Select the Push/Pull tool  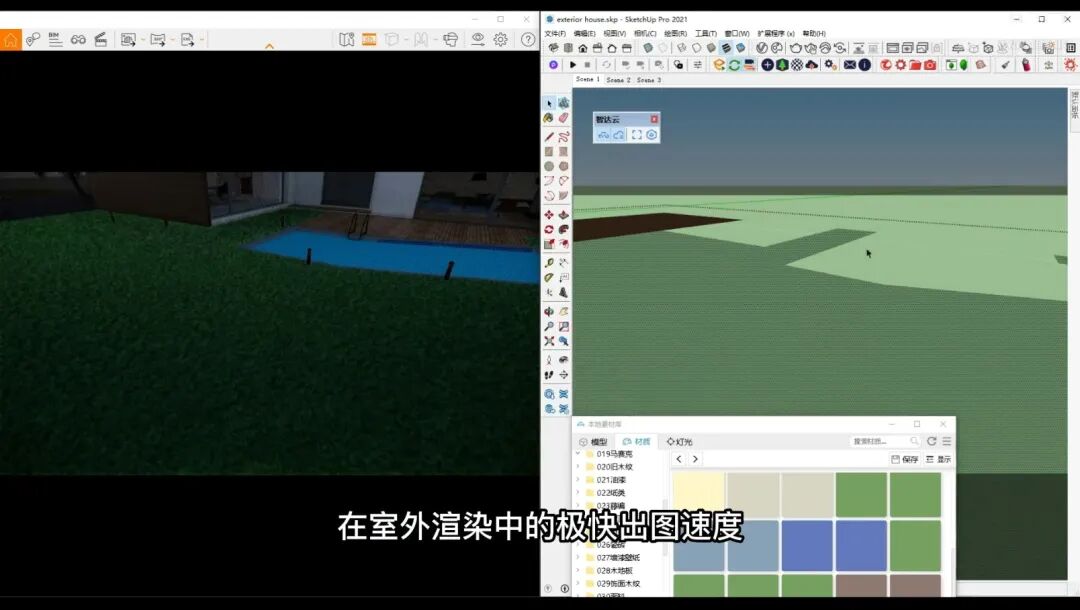pos(563,215)
